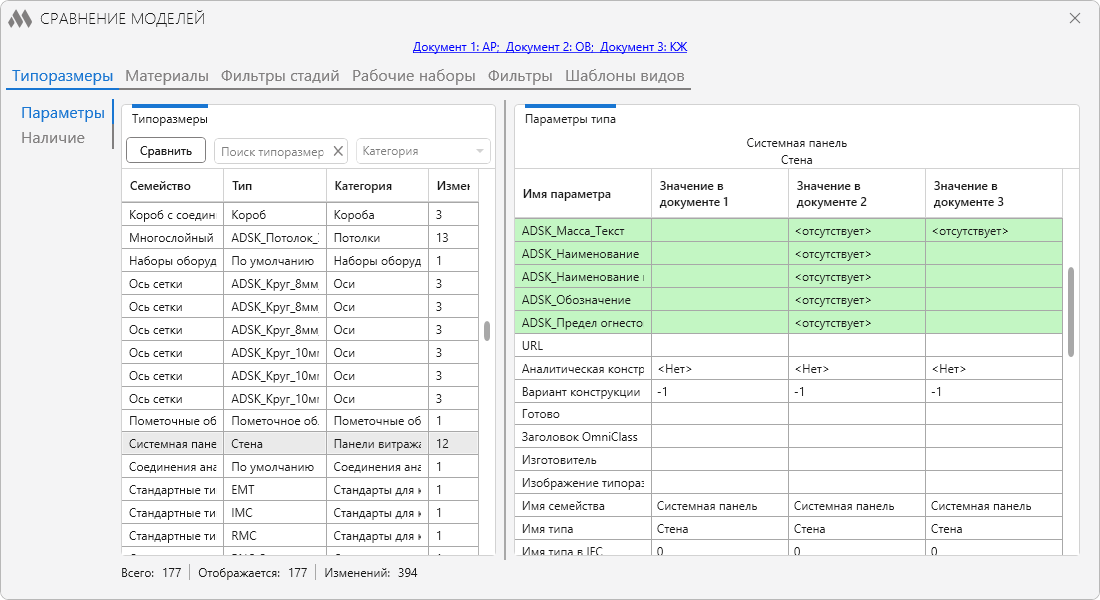Select the EMT type row
Screen dimensions: 1100x600
point(300,490)
